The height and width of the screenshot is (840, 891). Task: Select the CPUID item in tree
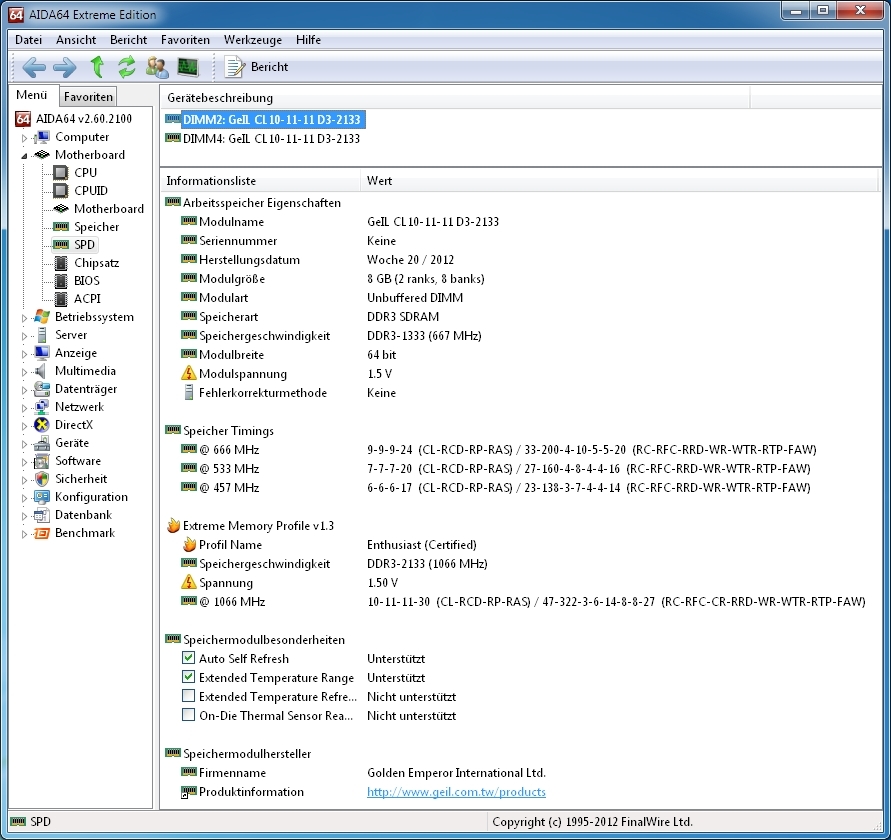click(90, 191)
